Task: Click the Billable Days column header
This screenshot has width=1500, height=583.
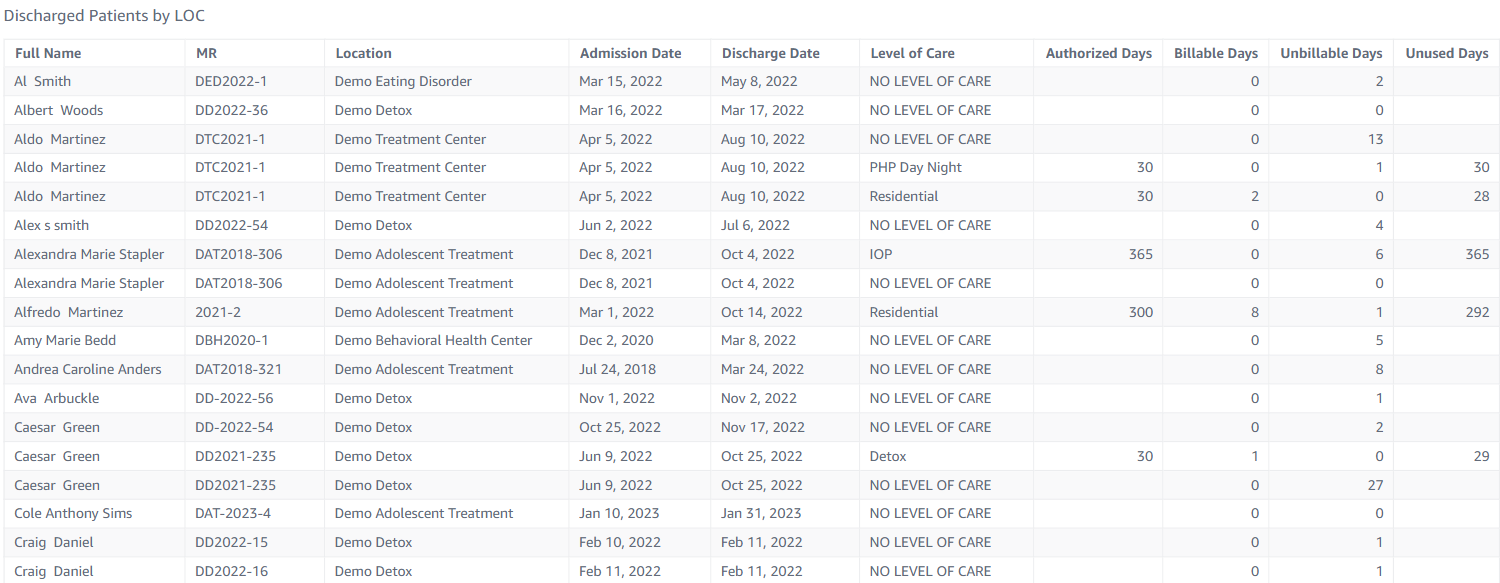Action: (x=1215, y=53)
